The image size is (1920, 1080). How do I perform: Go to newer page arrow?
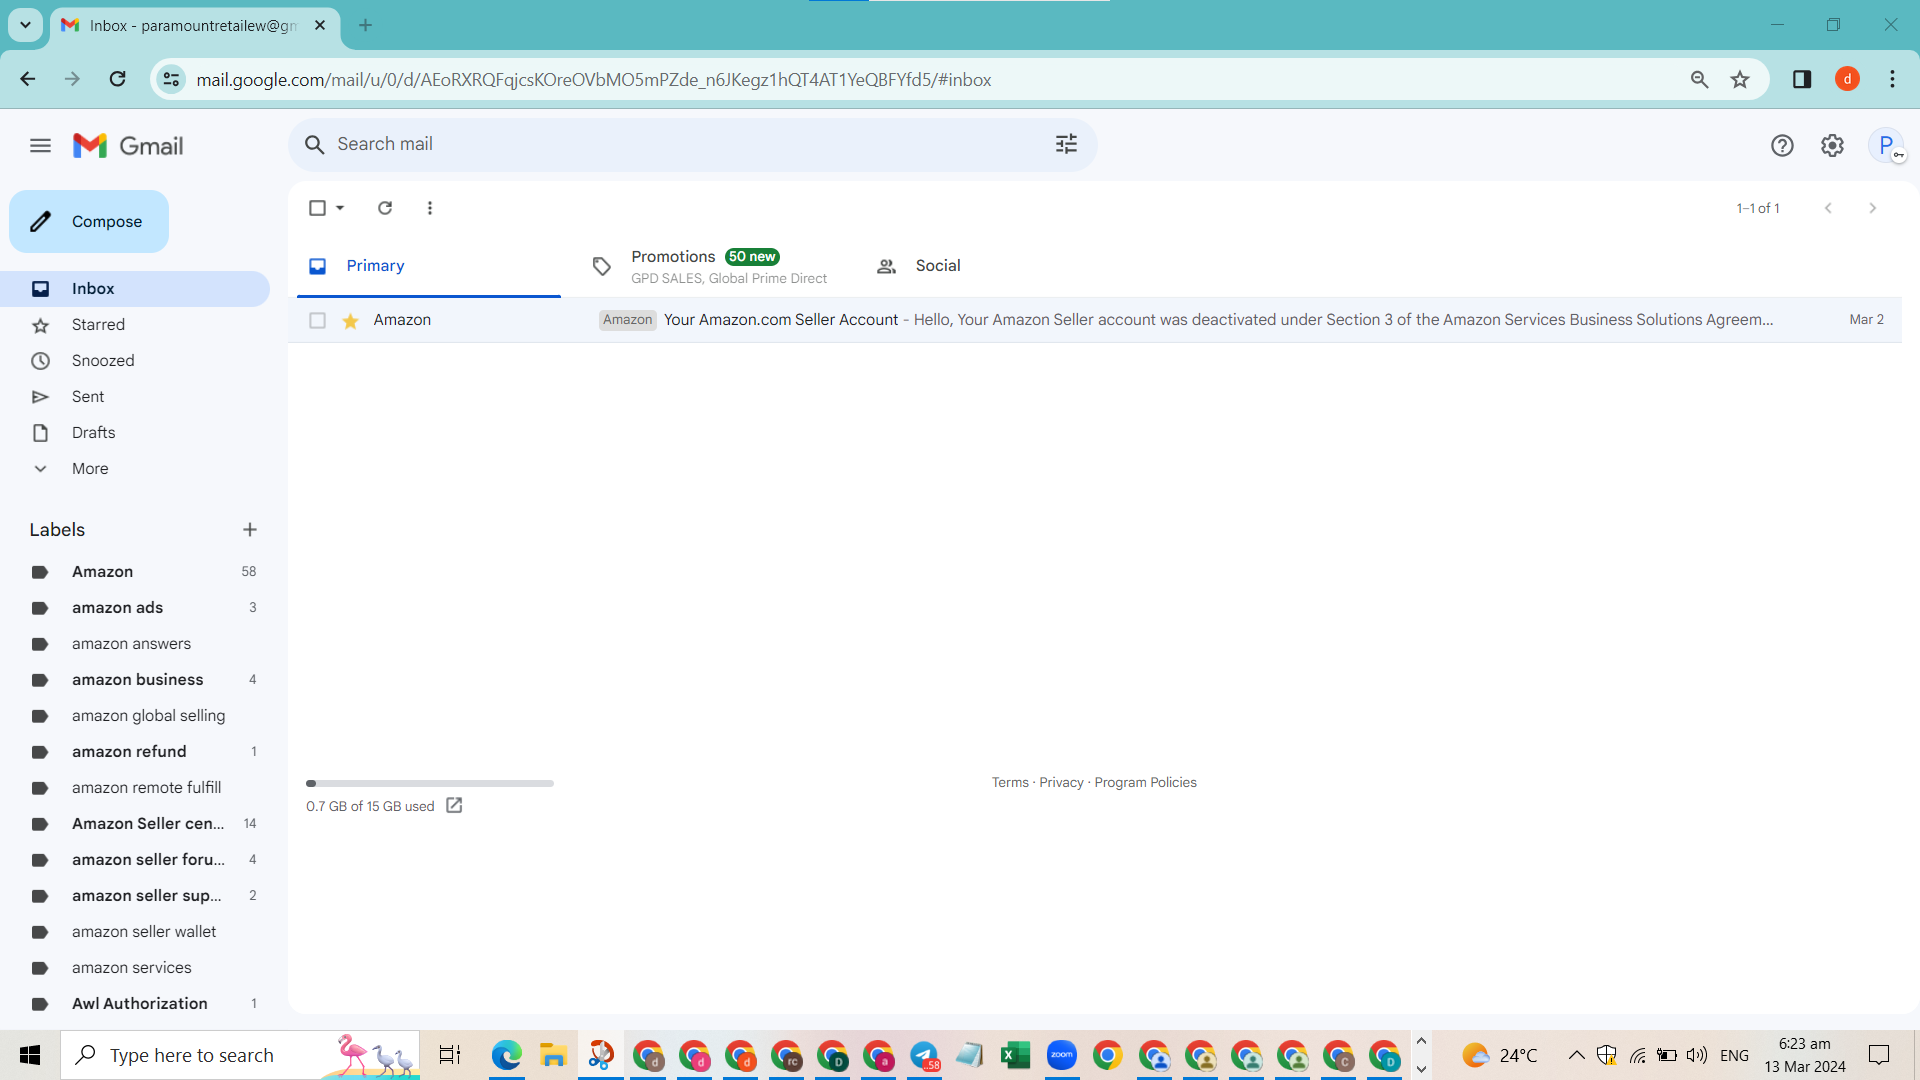pos(1828,208)
